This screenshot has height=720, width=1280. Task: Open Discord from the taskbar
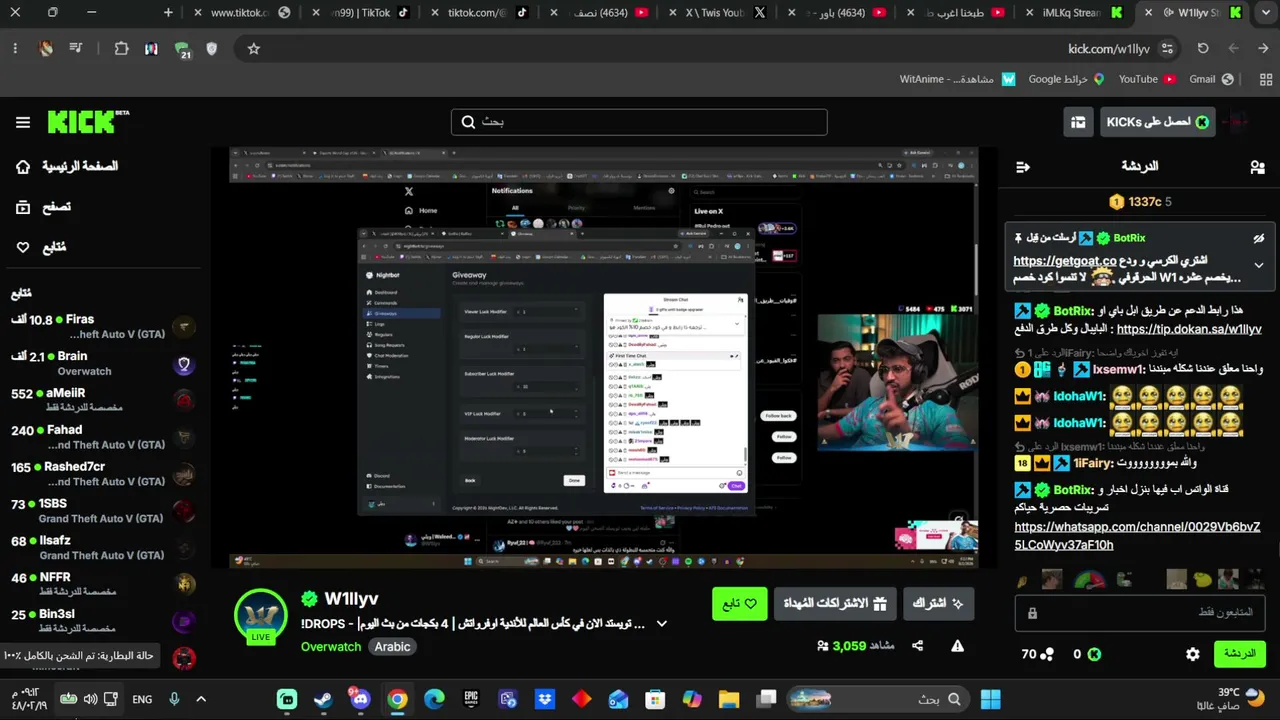pyautogui.click(x=360, y=699)
